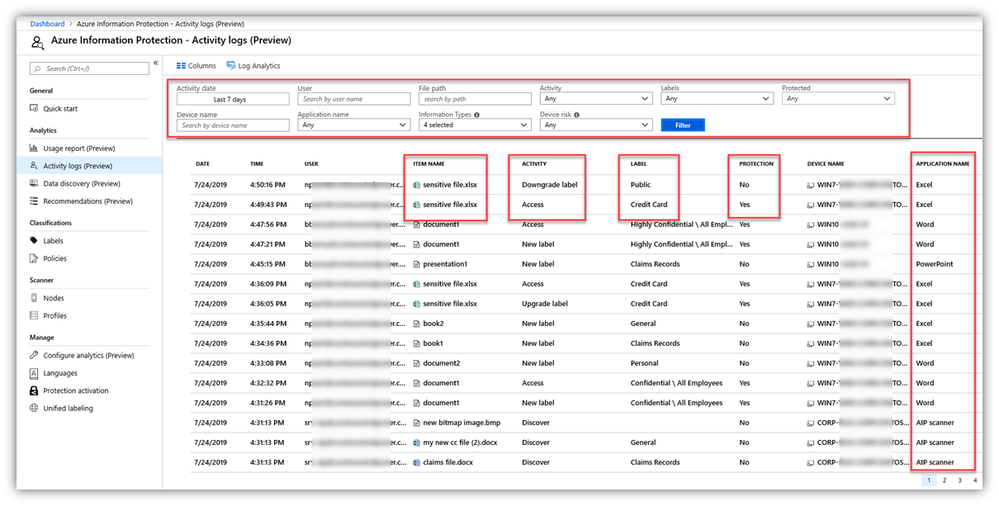
Task: Click the Upgrade label activity cell
Action: 545,304
